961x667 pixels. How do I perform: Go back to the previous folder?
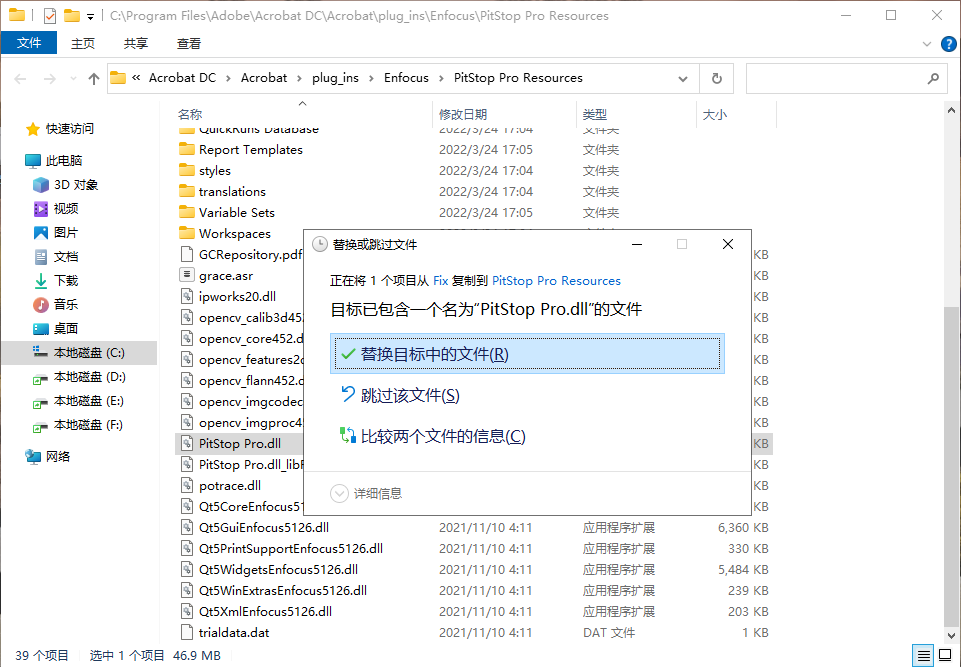point(20,78)
